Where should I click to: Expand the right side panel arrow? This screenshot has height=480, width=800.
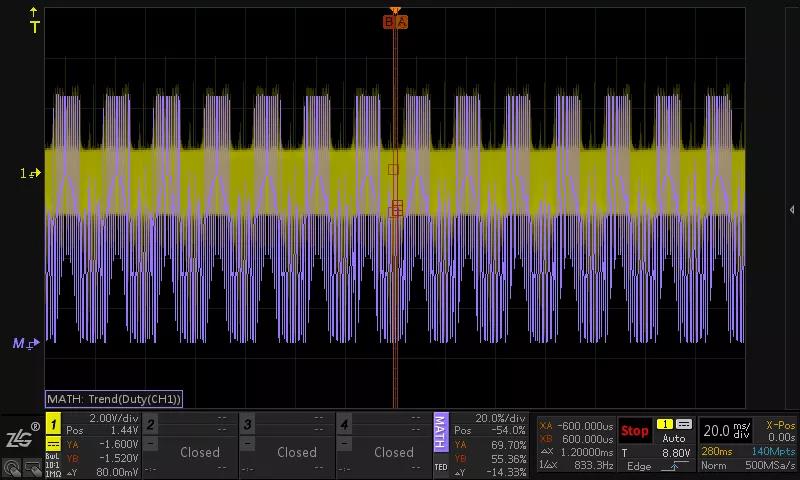(792, 209)
